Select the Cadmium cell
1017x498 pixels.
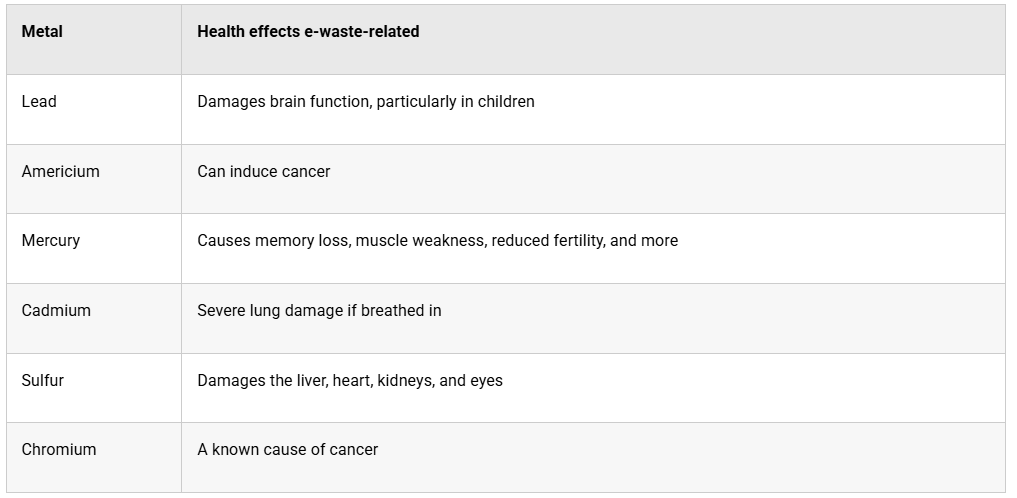[94, 318]
